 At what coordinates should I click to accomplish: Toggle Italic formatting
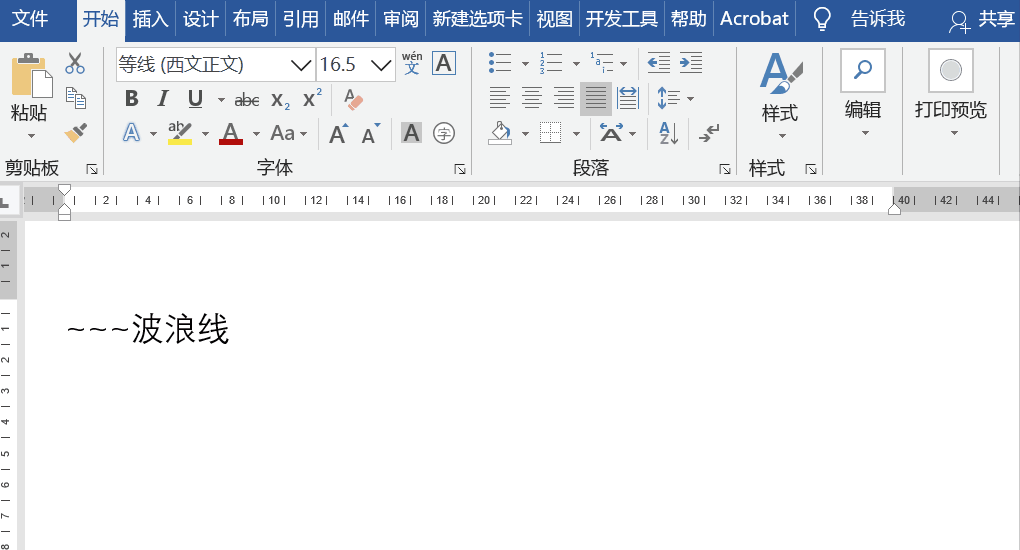click(x=163, y=99)
